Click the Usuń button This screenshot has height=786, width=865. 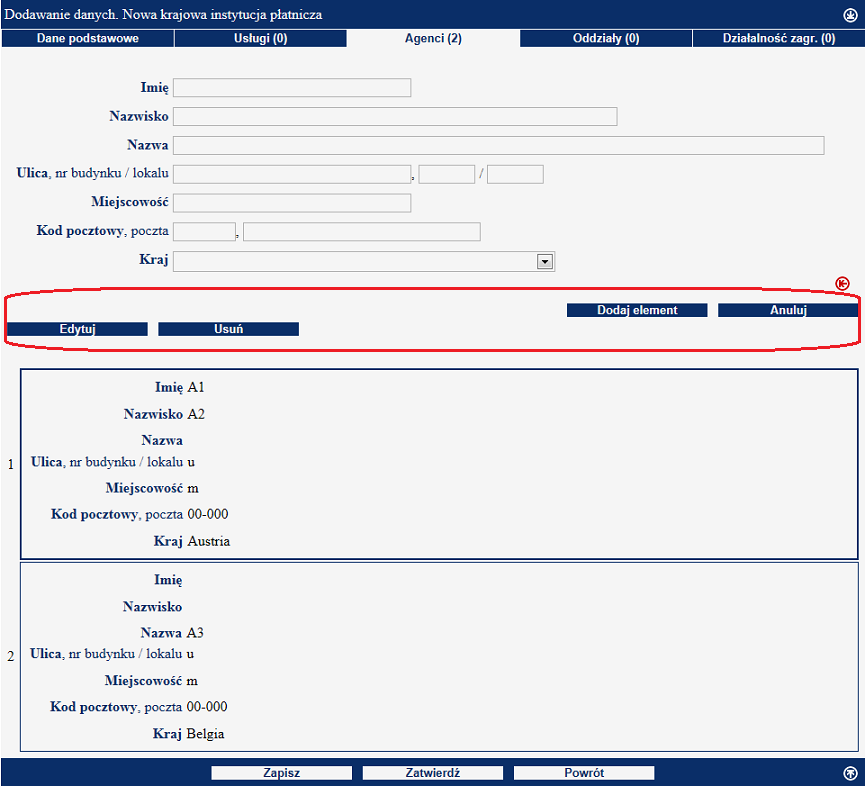[228, 329]
